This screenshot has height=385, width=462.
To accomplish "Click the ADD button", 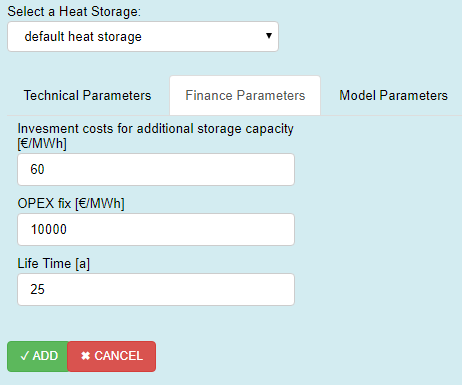I will [x=38, y=356].
